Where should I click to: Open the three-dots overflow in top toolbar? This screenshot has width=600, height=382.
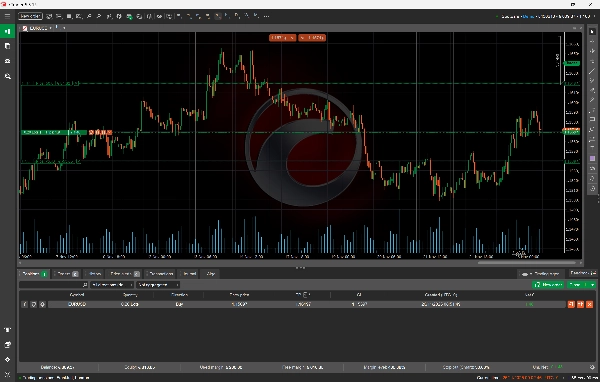266,16
